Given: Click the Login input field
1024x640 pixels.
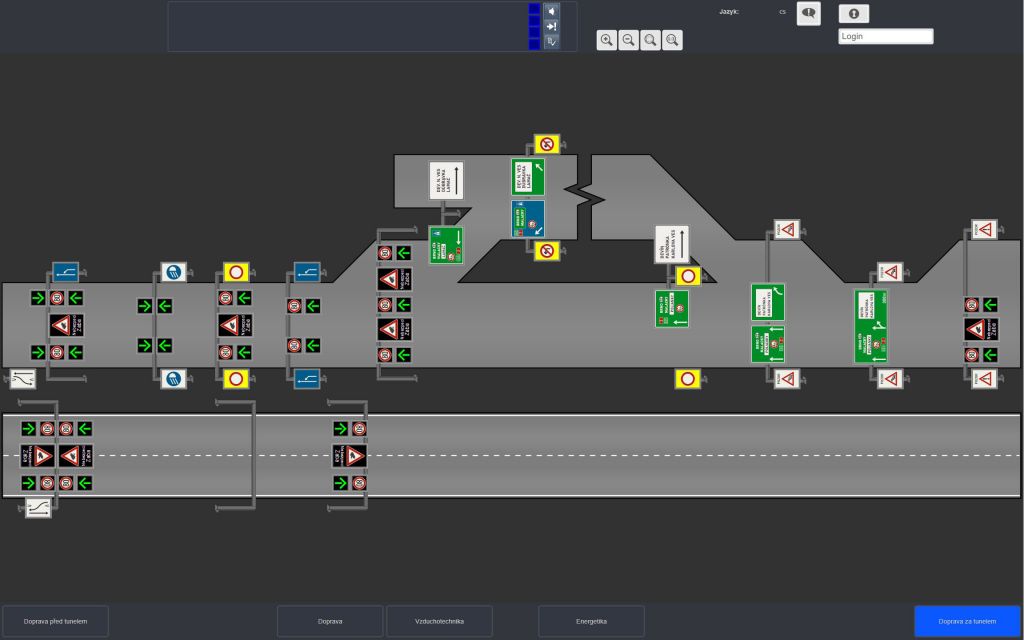Looking at the screenshot, I should click(885, 36).
